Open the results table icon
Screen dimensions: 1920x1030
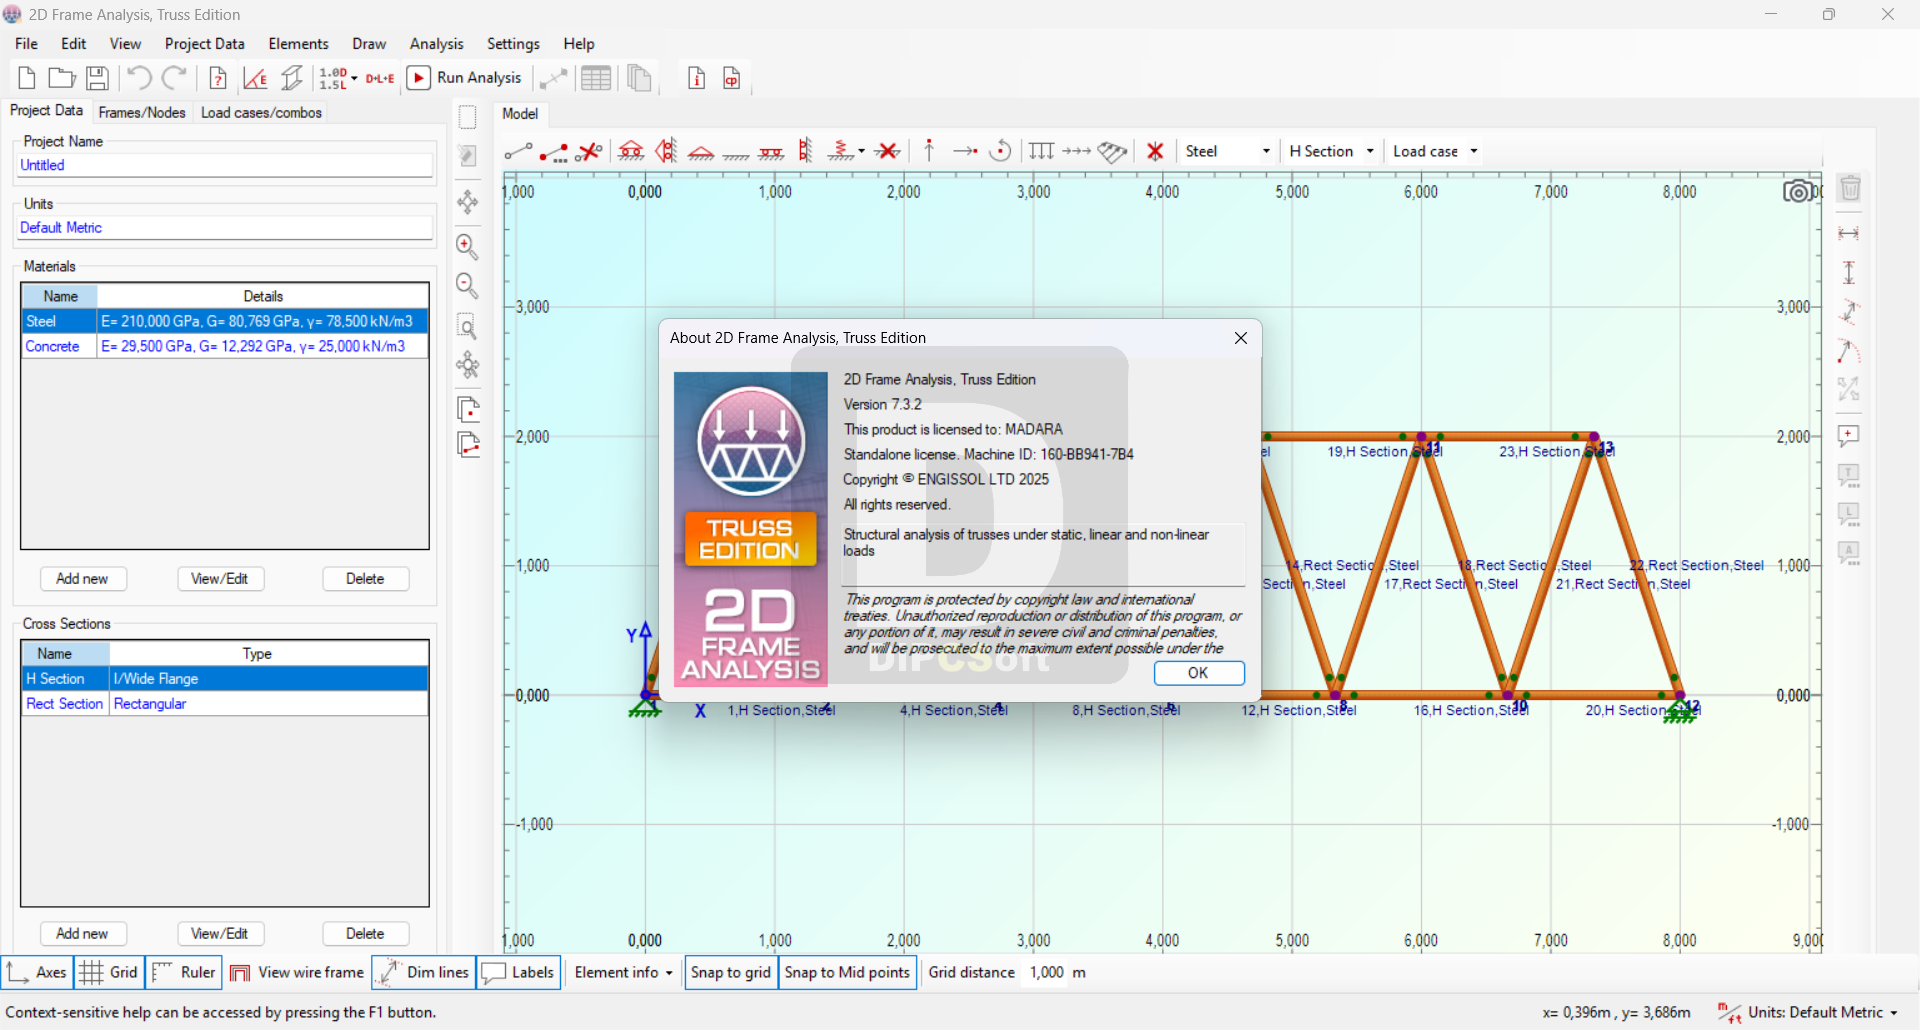pyautogui.click(x=596, y=78)
